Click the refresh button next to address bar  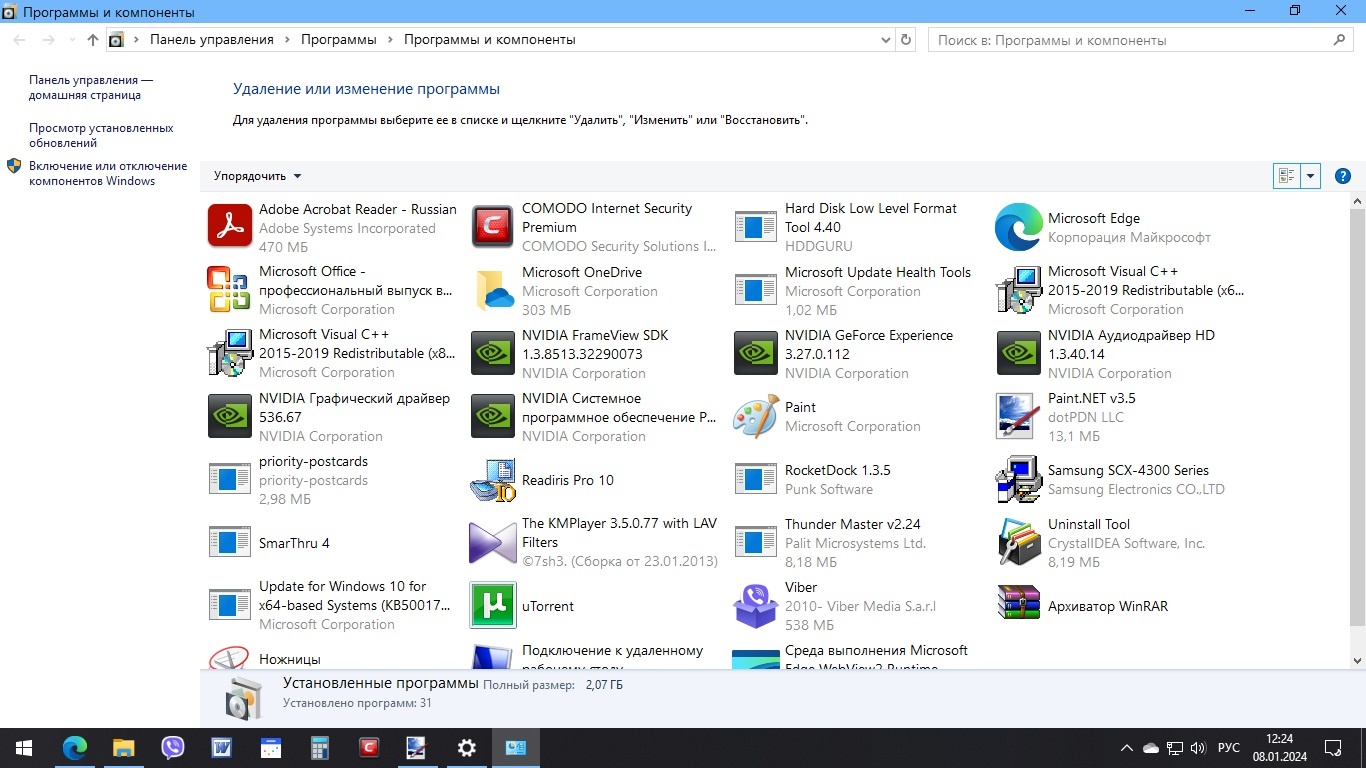tap(906, 40)
